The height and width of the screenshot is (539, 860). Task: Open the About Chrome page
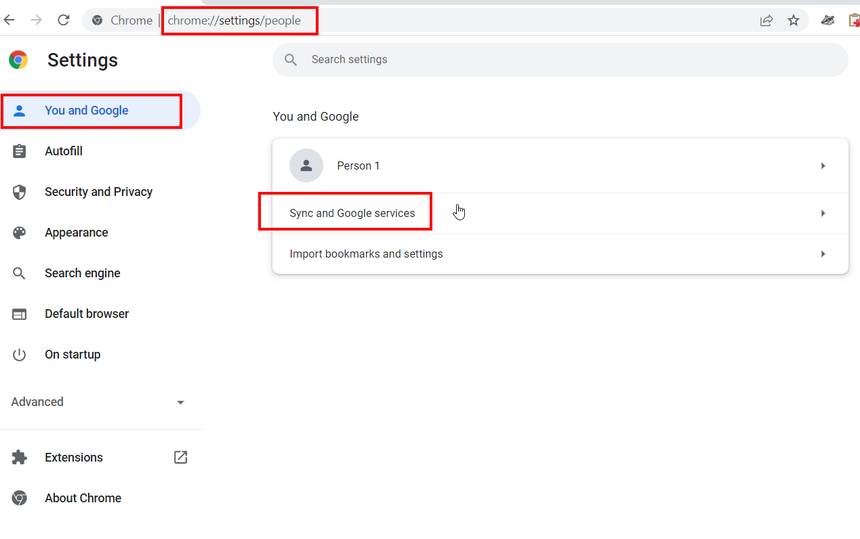(82, 498)
